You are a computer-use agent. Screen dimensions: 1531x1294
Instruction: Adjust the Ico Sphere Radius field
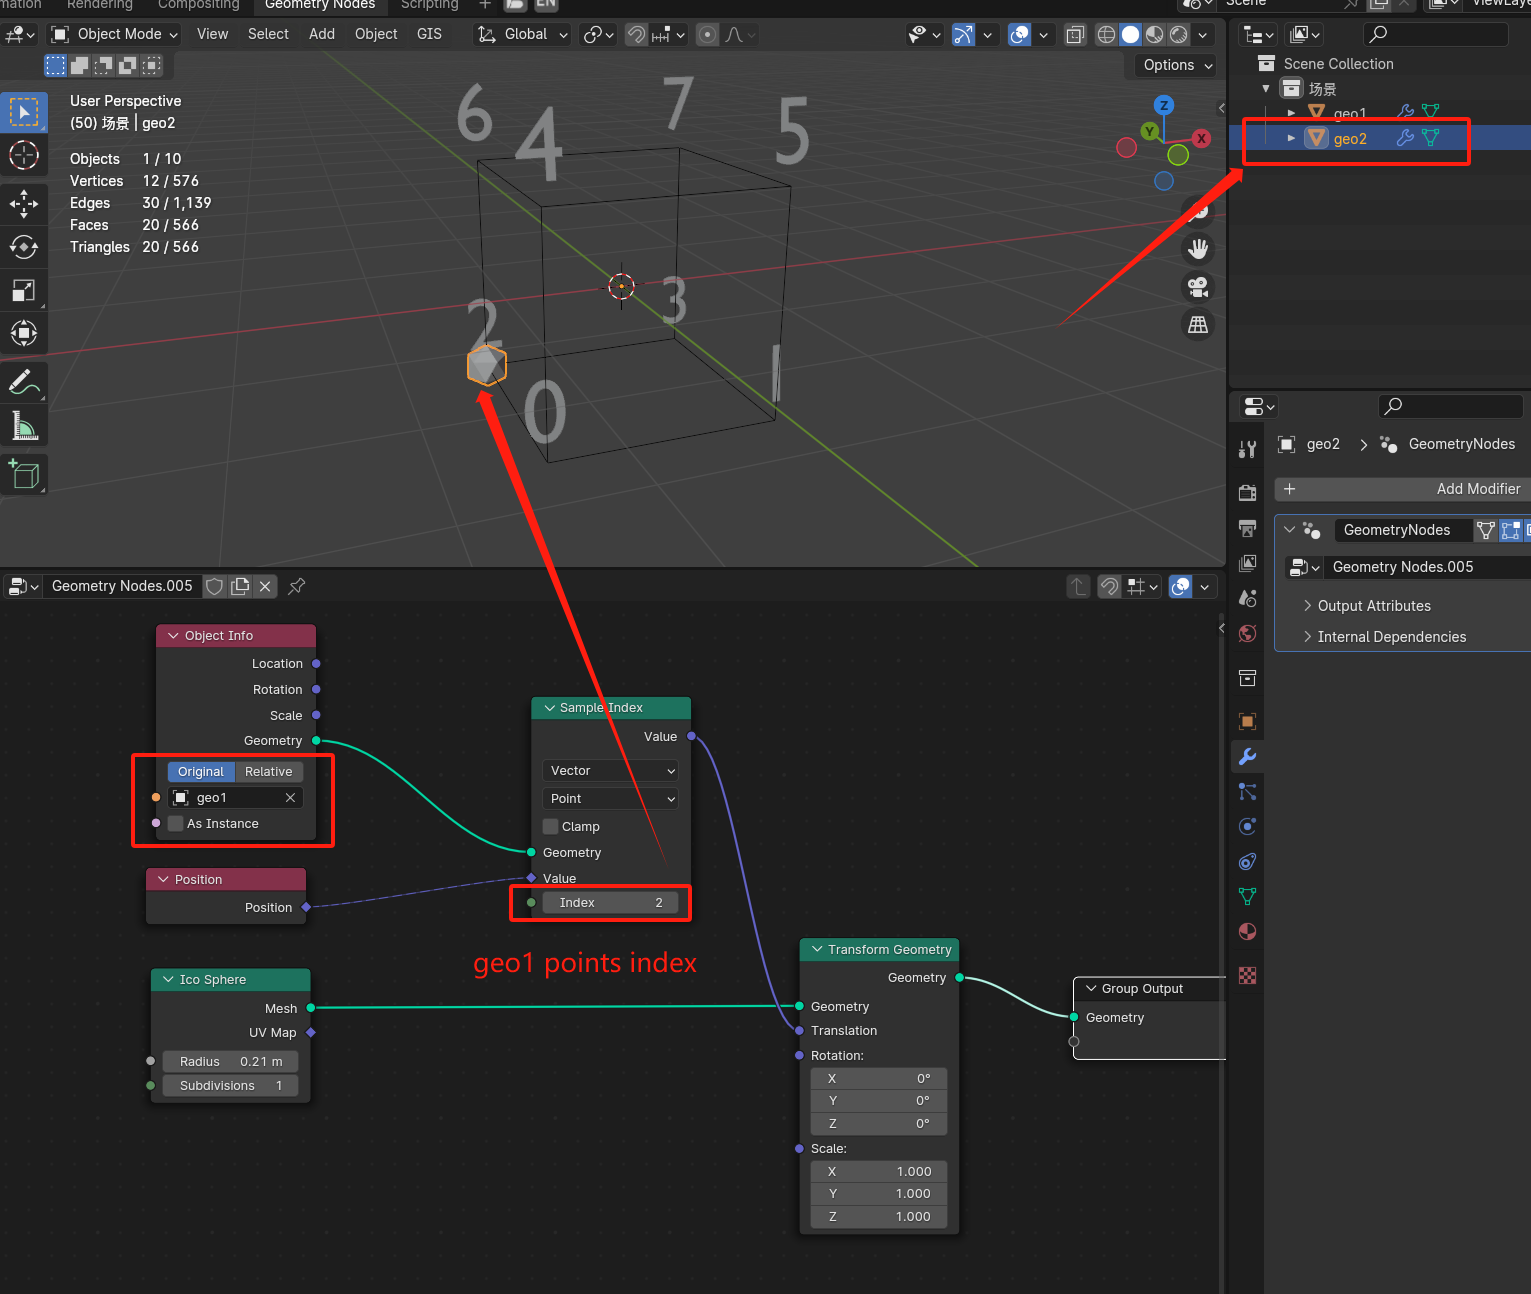point(230,1062)
